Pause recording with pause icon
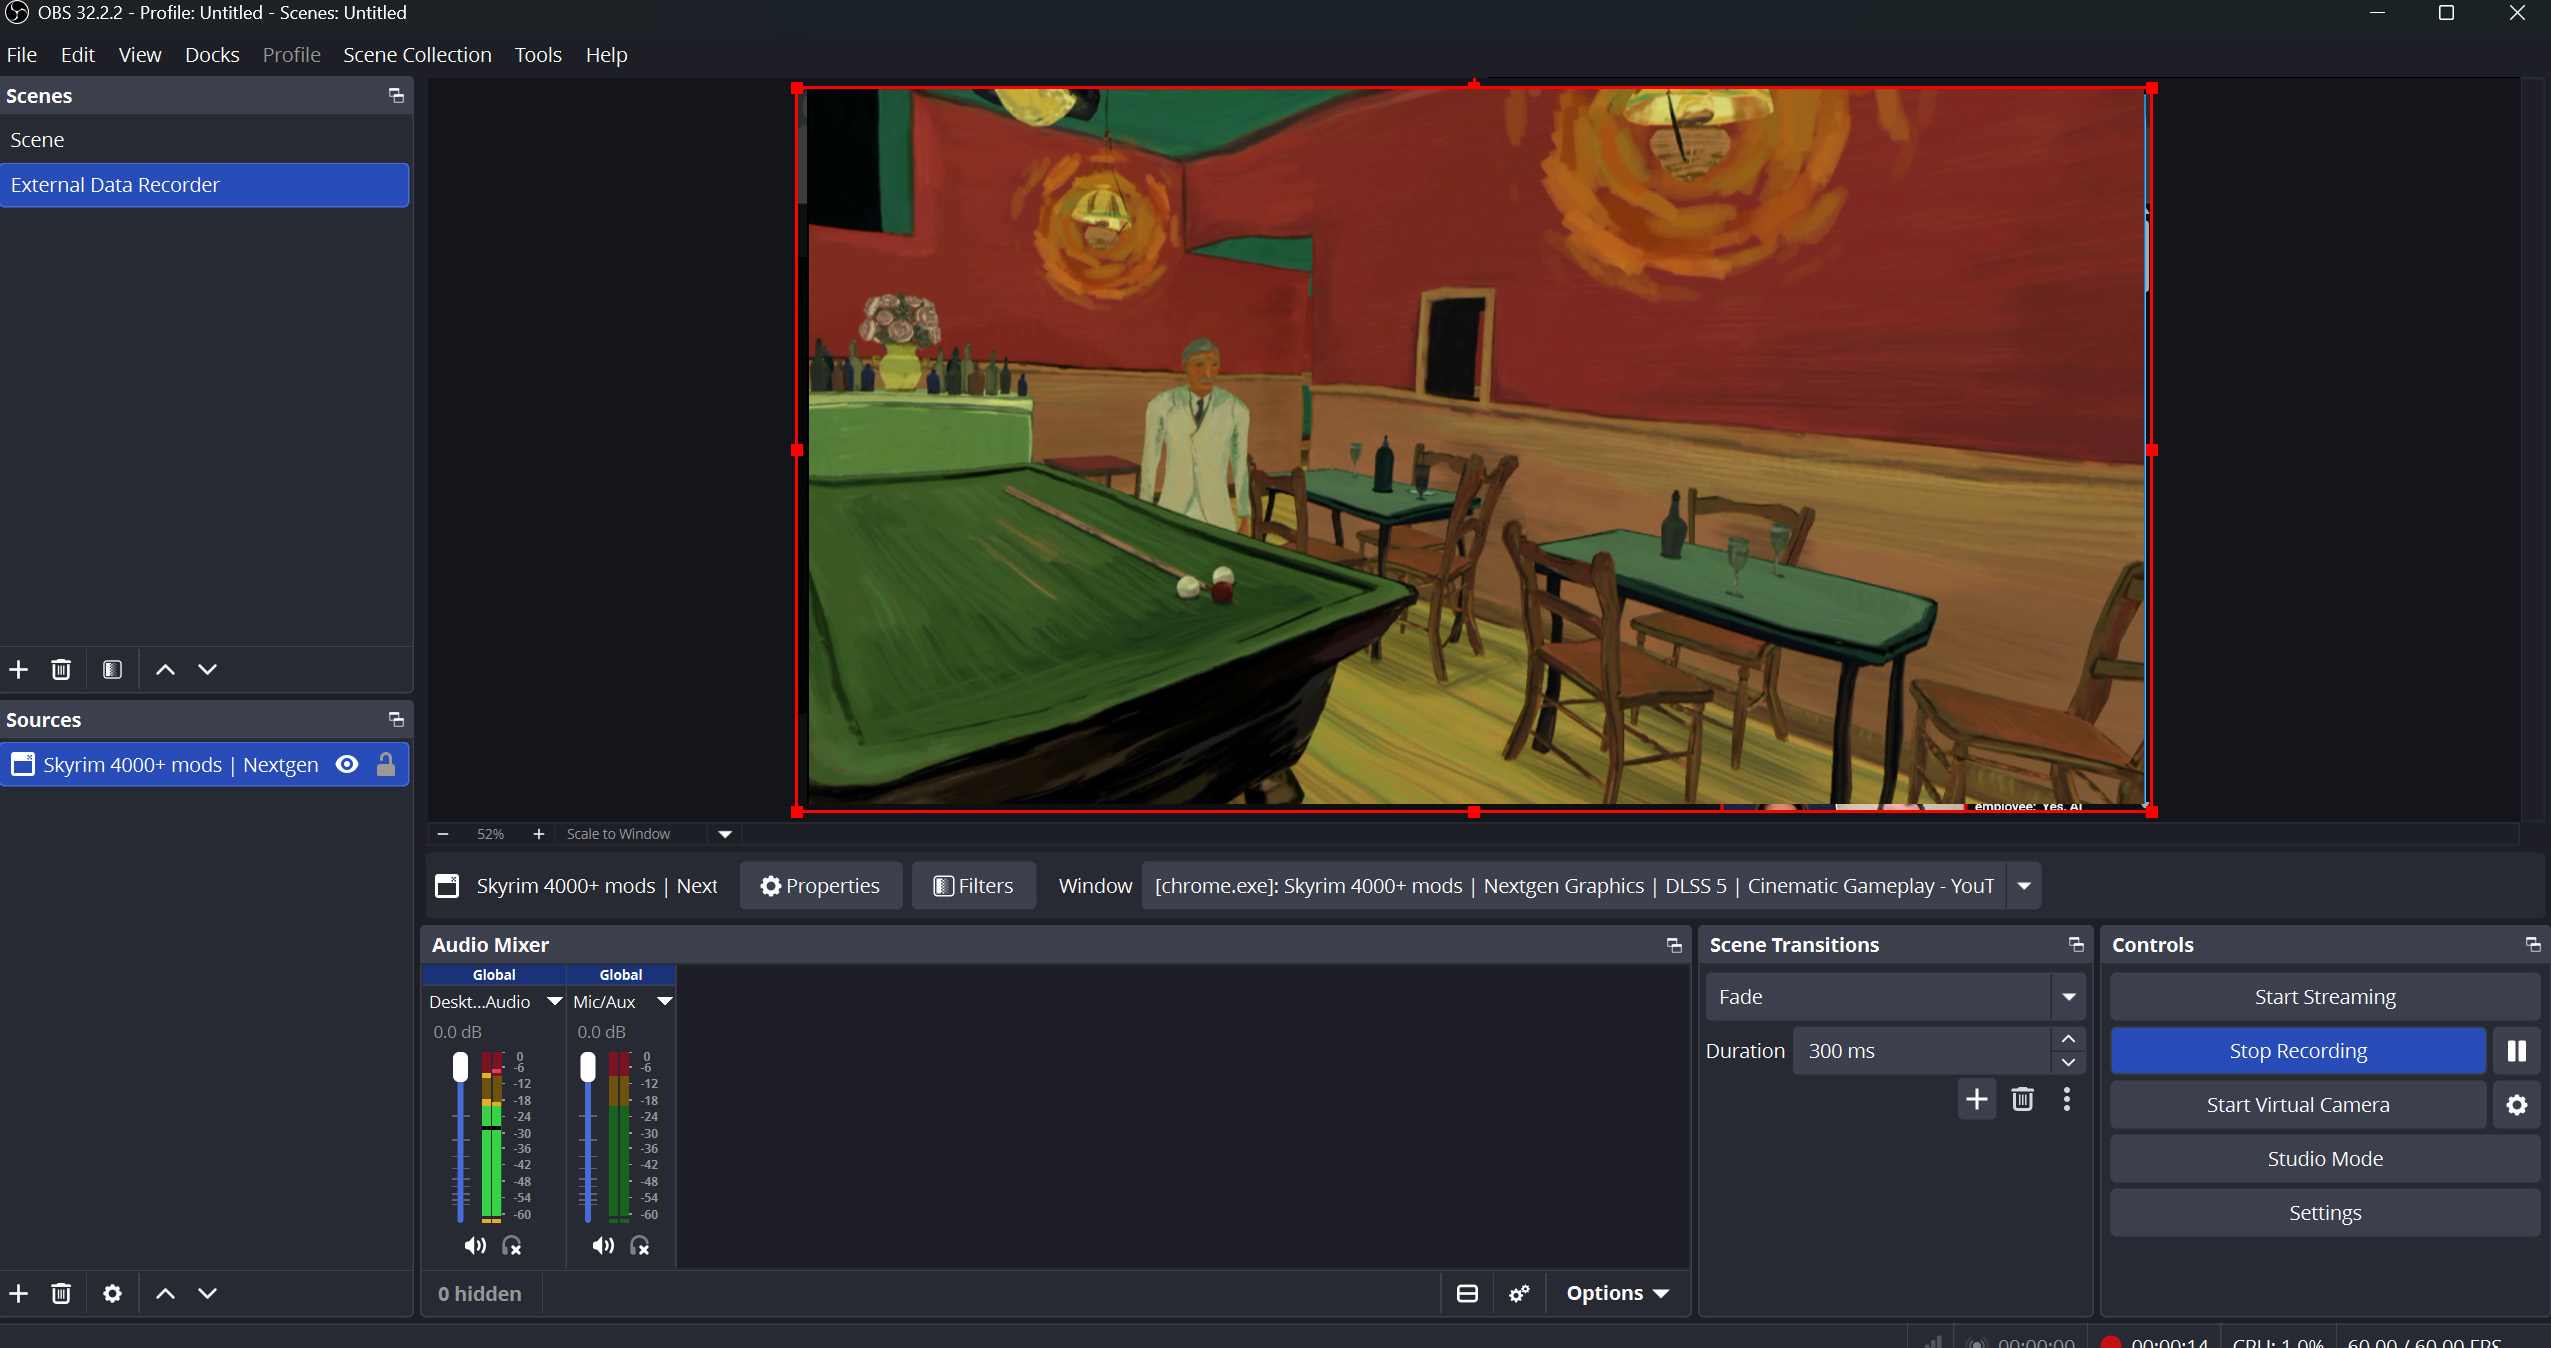 click(x=2516, y=1051)
